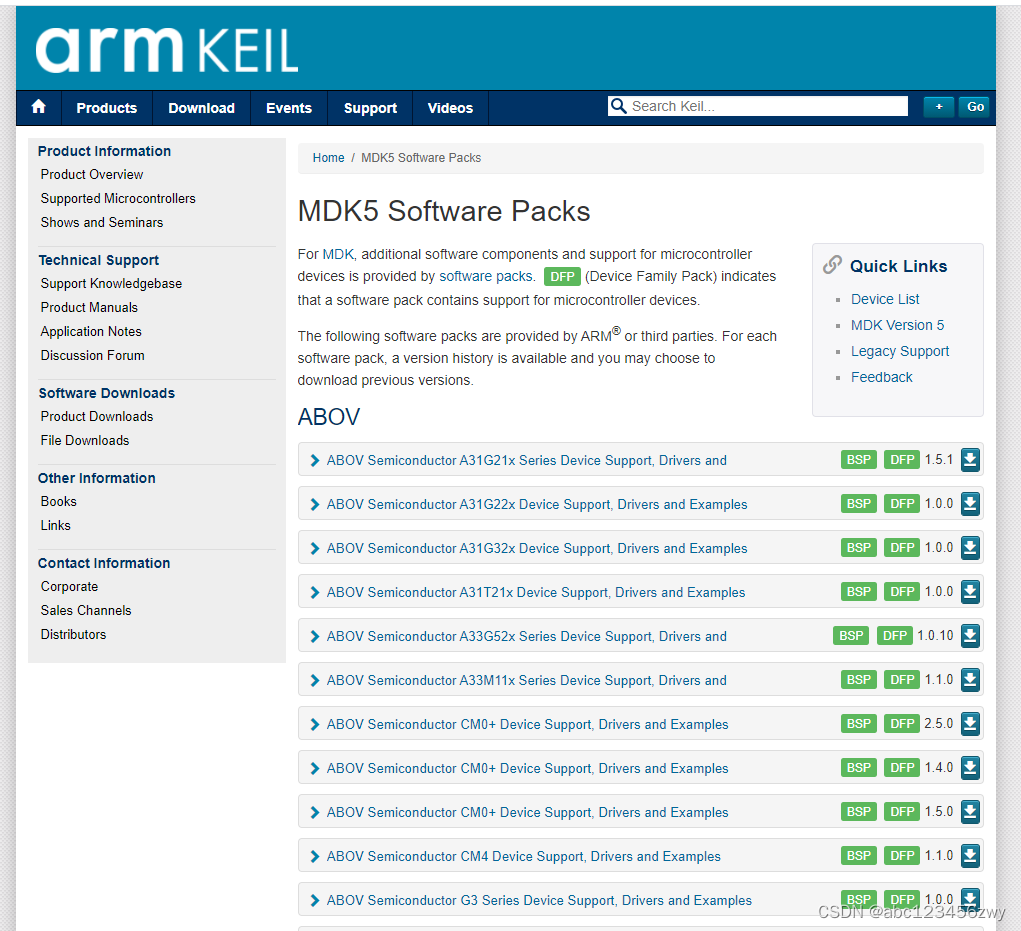Click DFP badge on A31G22x row

point(902,504)
